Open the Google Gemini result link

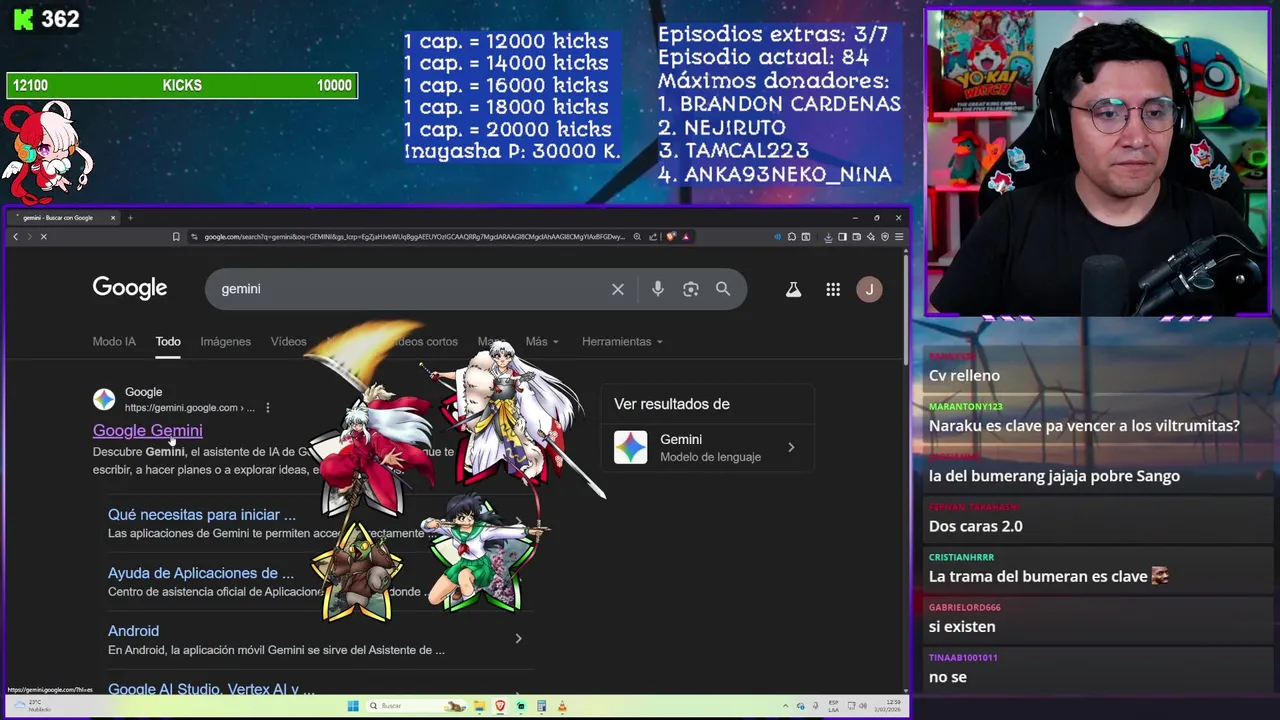(147, 430)
